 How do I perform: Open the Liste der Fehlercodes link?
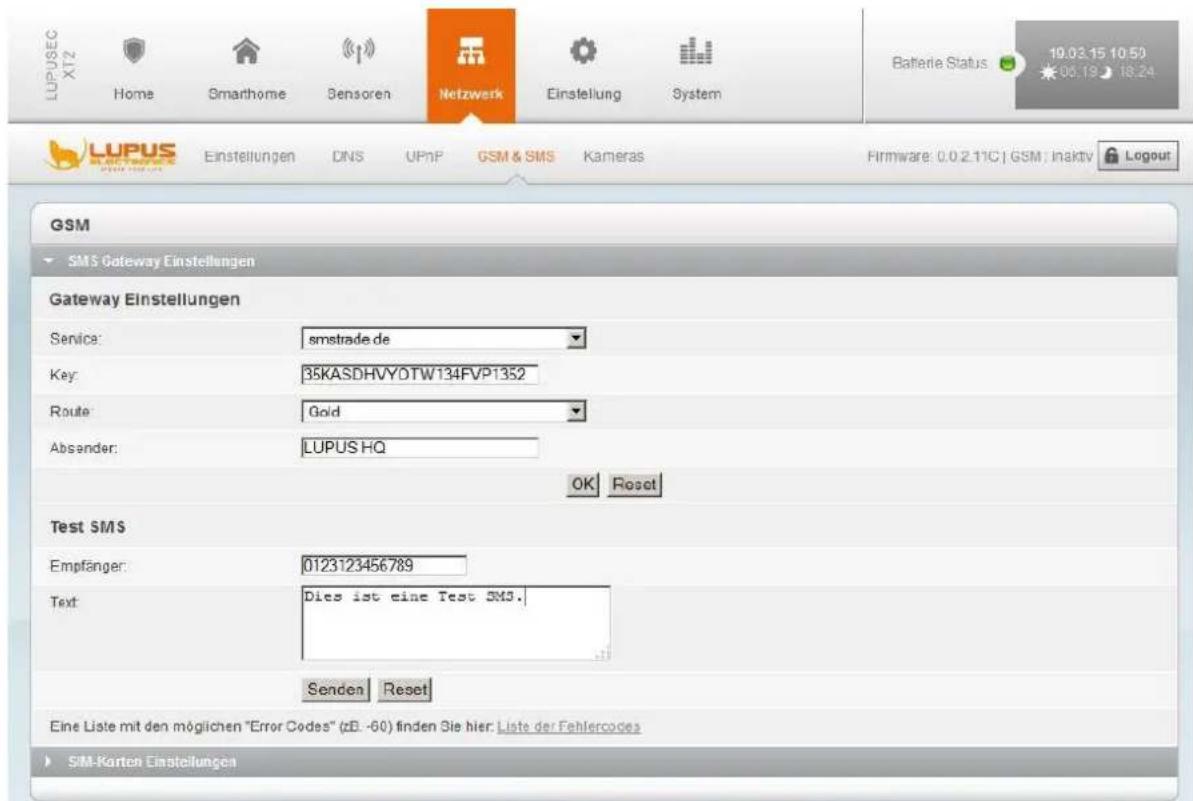(x=568, y=726)
